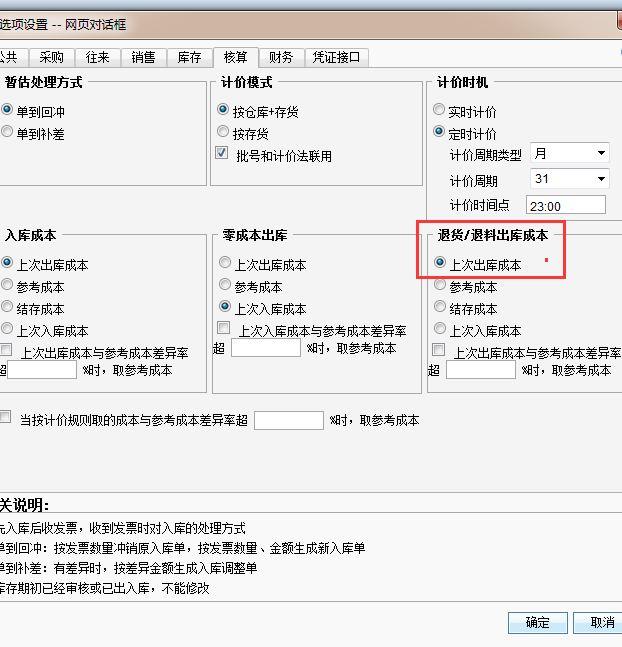
Task: Select 实时计价 radio option
Action: [x=439, y=109]
